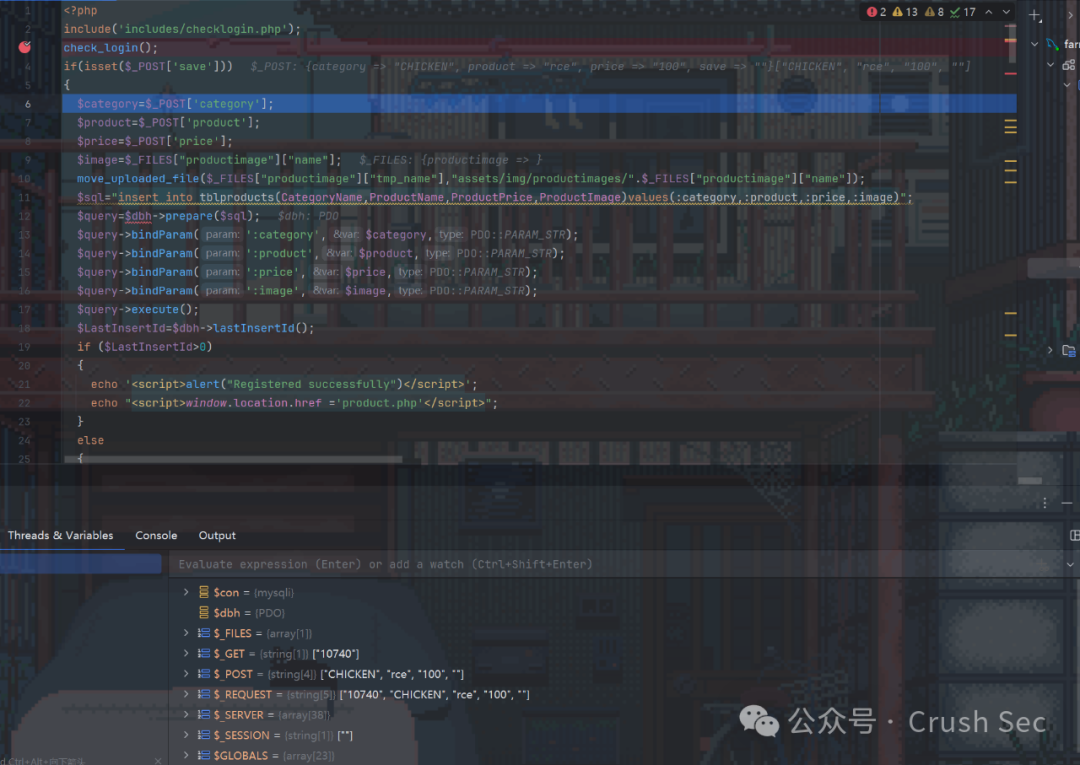This screenshot has height=765, width=1080.
Task: Click line number 17 in the gutter
Action: point(24,309)
